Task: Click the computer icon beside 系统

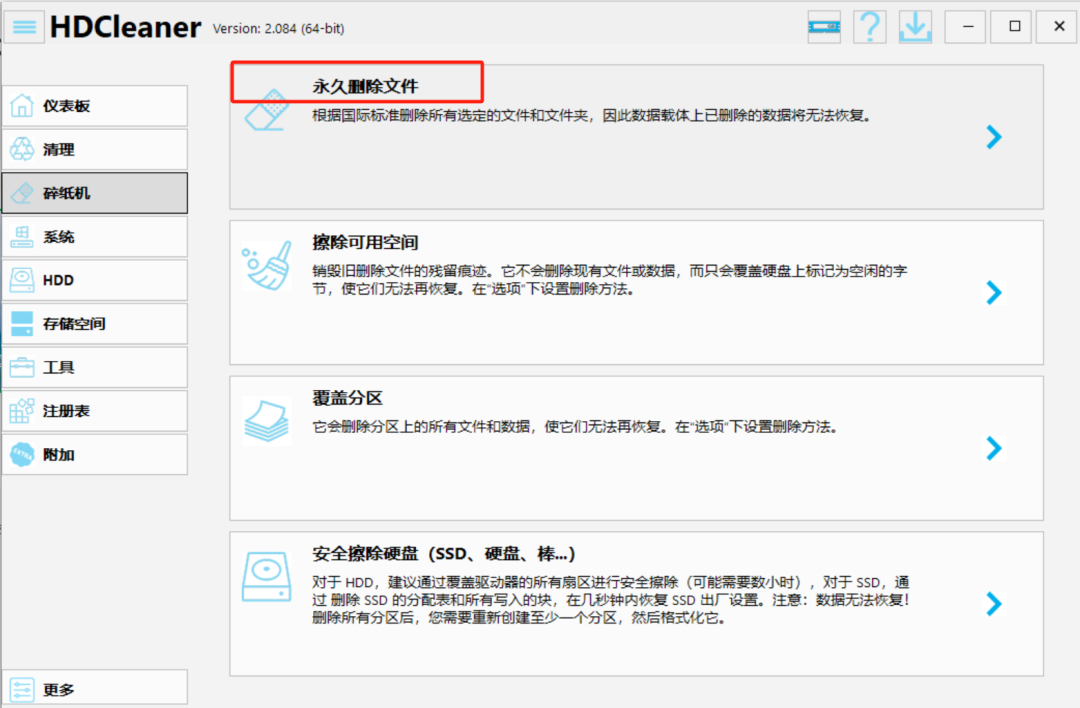Action: [x=22, y=236]
